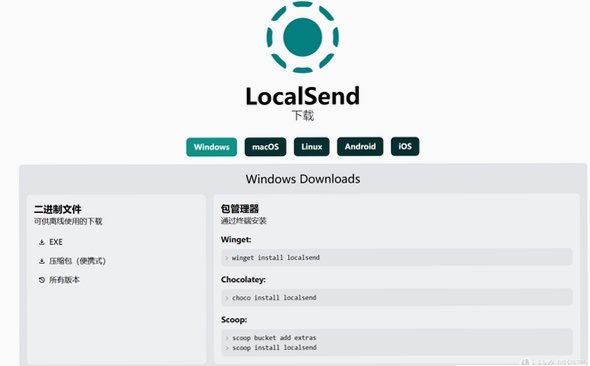This screenshot has width=590, height=366.
Task: Click the 包管理器 heading
Action: coord(240,209)
